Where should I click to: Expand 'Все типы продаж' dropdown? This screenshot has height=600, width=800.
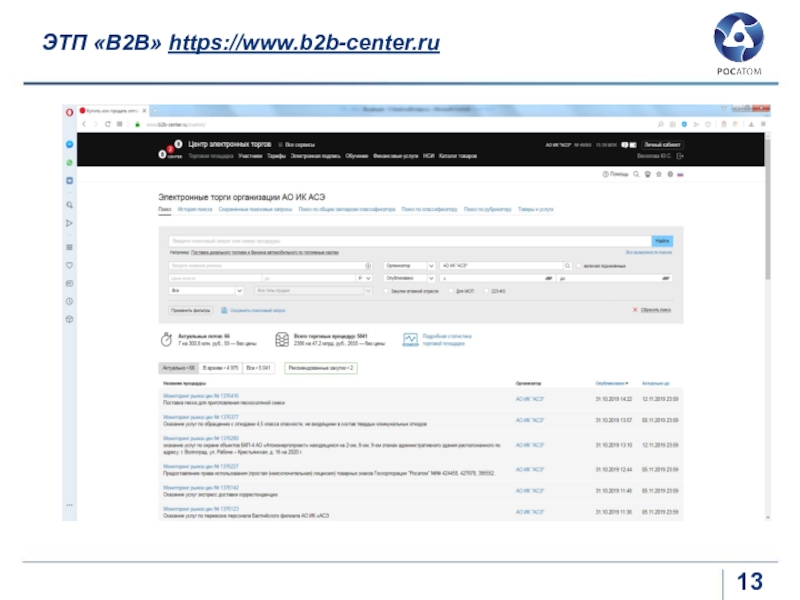click(313, 290)
